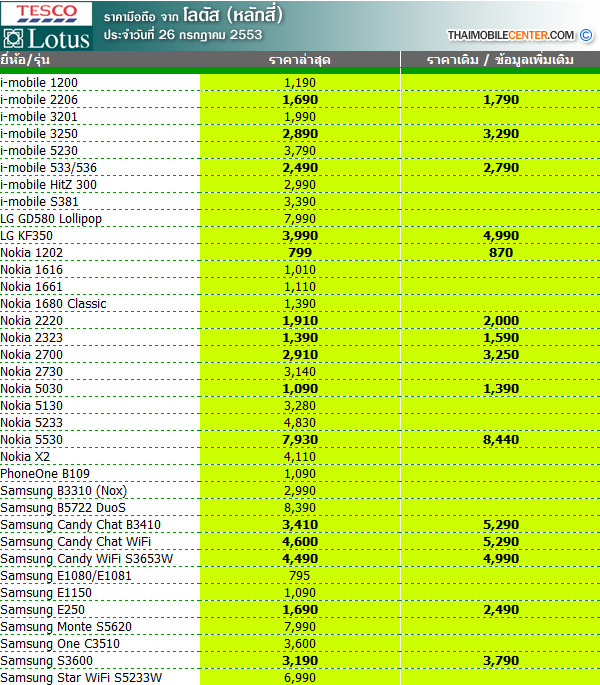Image resolution: width=600 pixels, height=685 pixels.
Task: Click the Nokia 5130 model name
Action: click(x=31, y=406)
